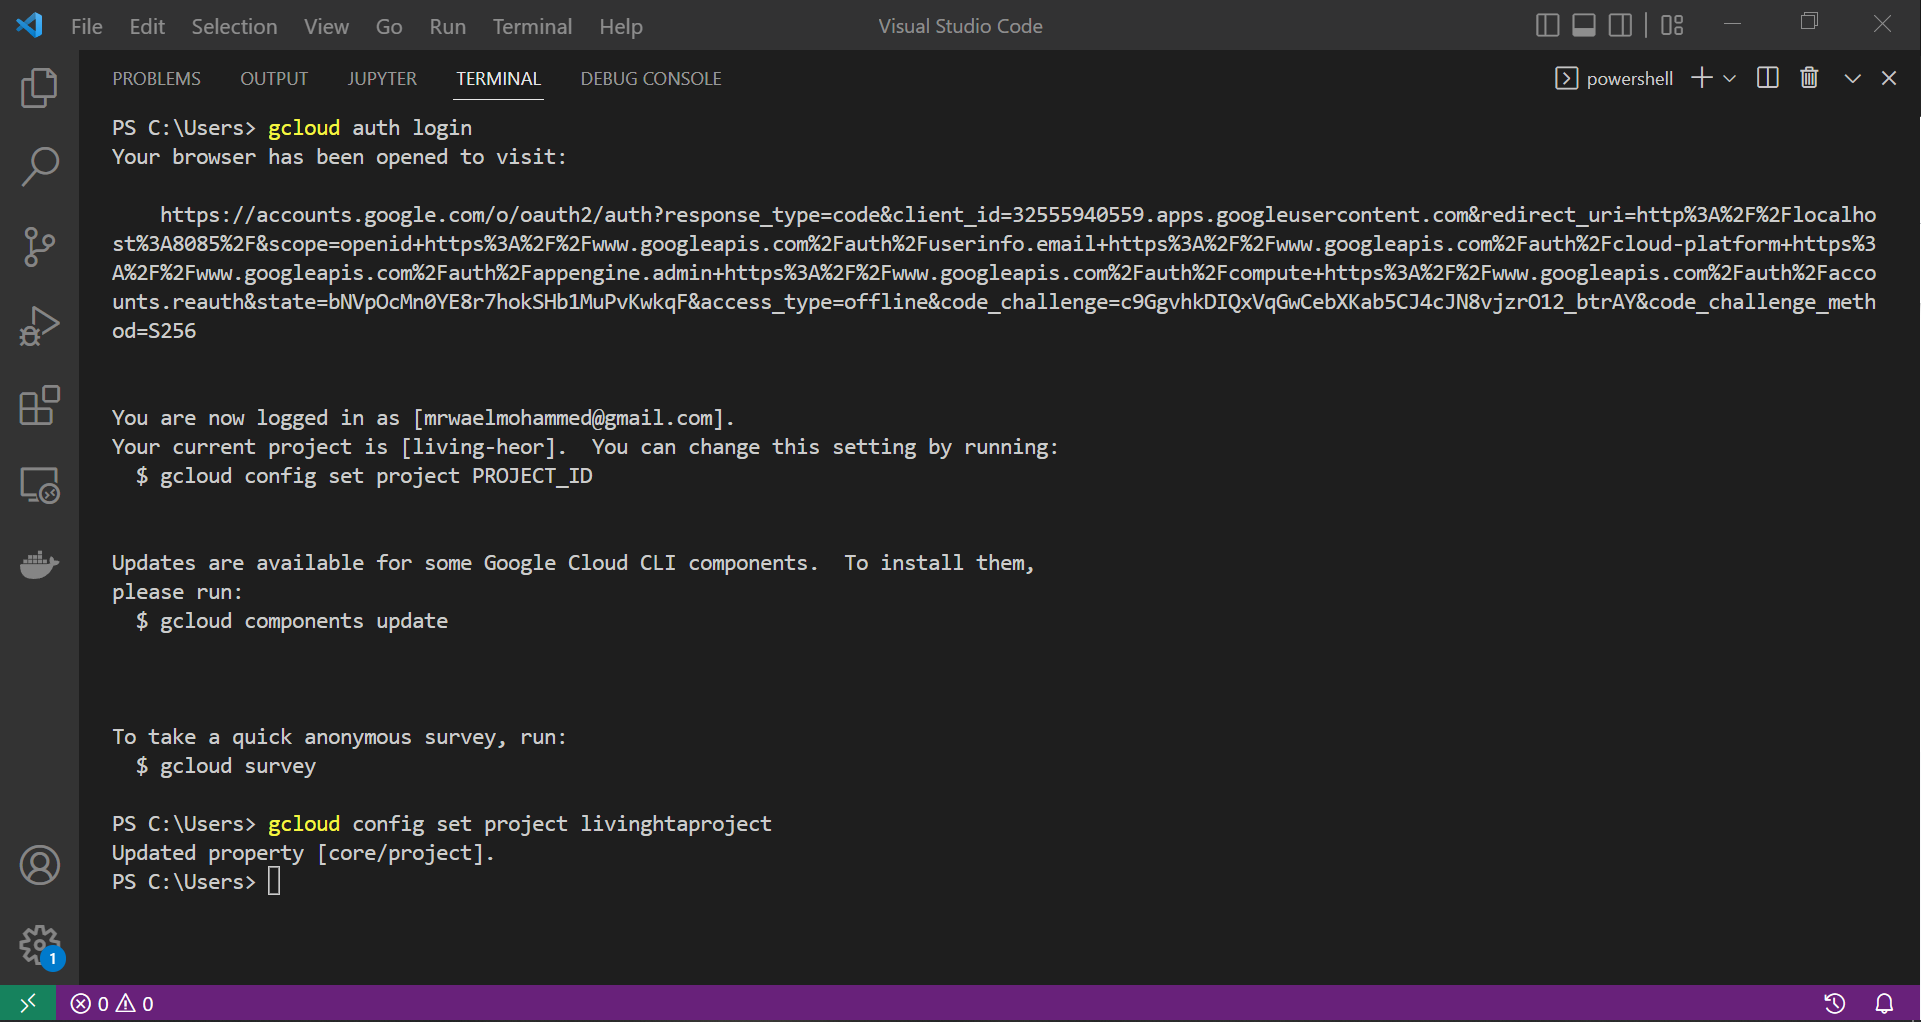1921x1022 pixels.
Task: Split the powershell terminal
Action: point(1767,78)
